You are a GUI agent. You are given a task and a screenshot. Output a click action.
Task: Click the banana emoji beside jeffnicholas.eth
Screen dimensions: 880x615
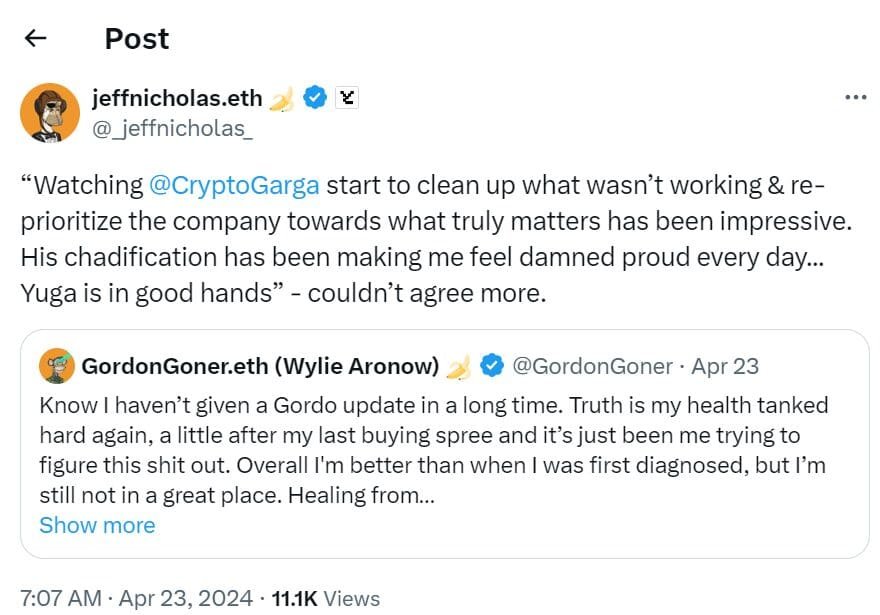(x=284, y=98)
